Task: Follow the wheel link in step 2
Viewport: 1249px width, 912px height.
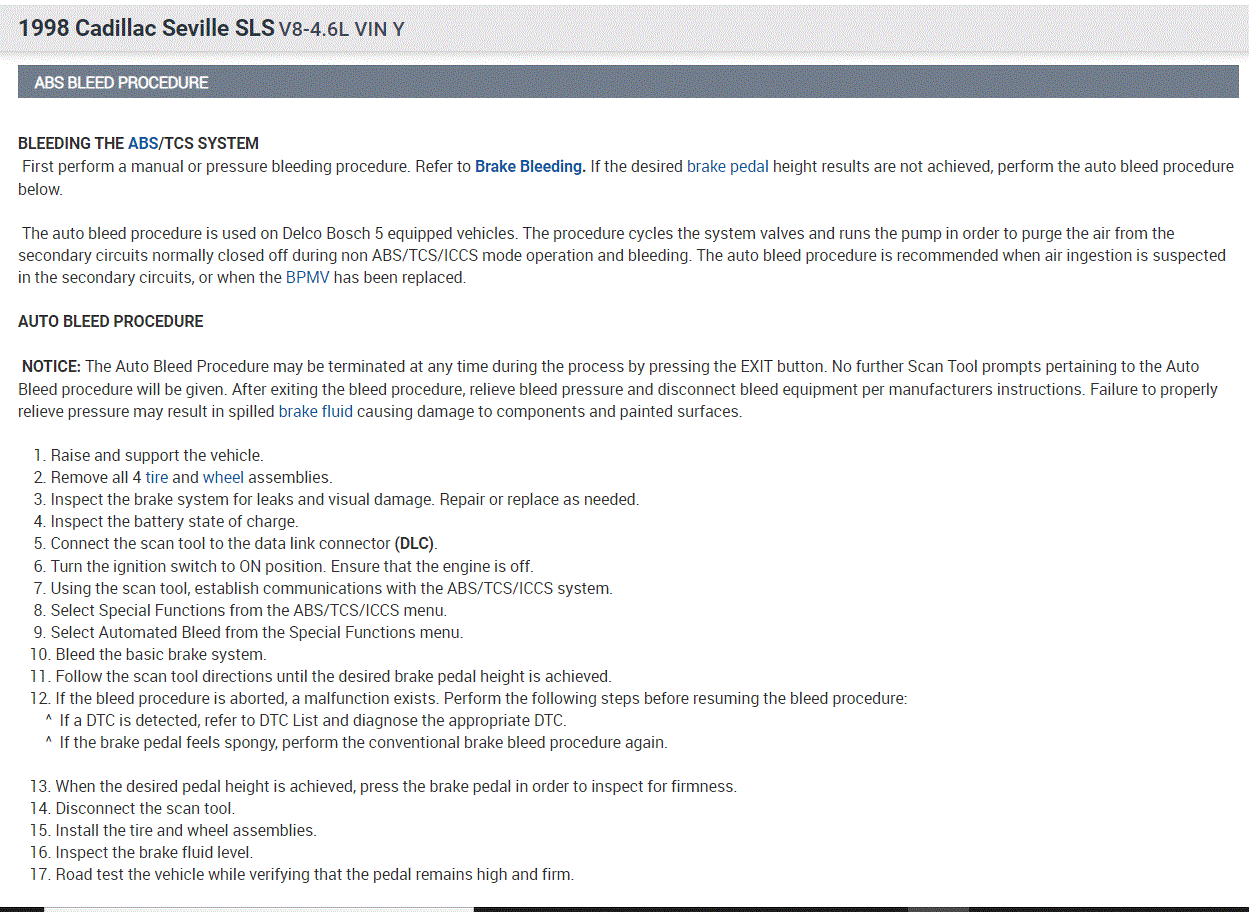Action: click(x=223, y=477)
